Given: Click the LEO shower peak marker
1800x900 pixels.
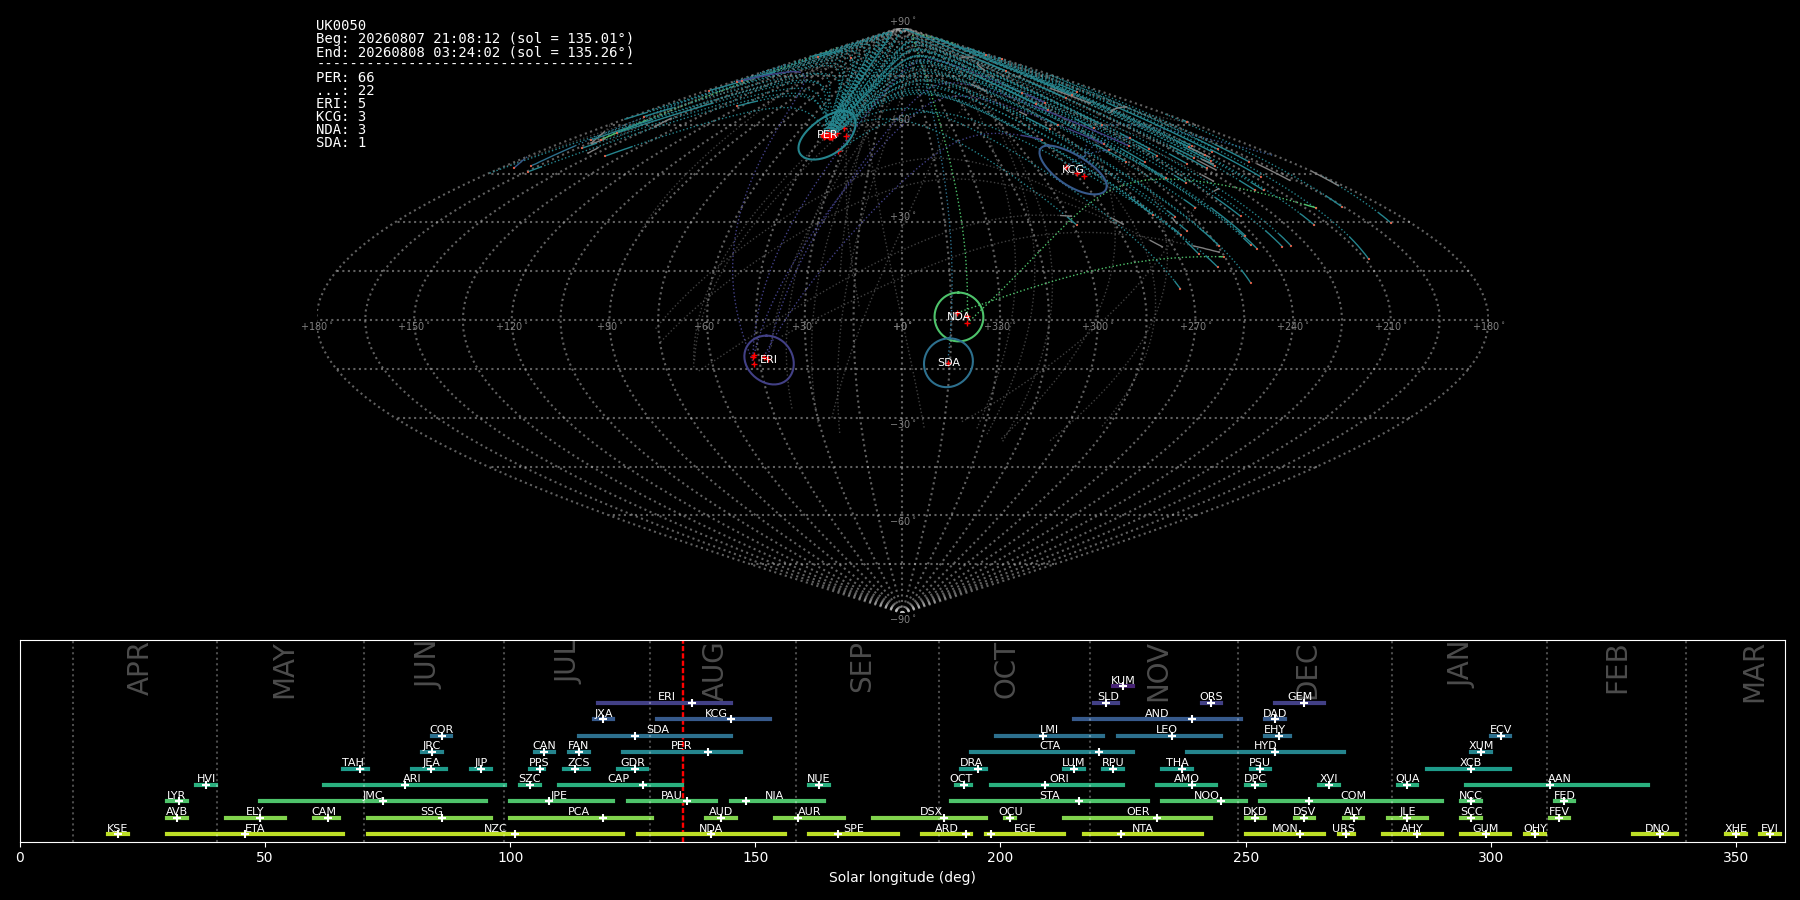Looking at the screenshot, I should pos(1171,736).
